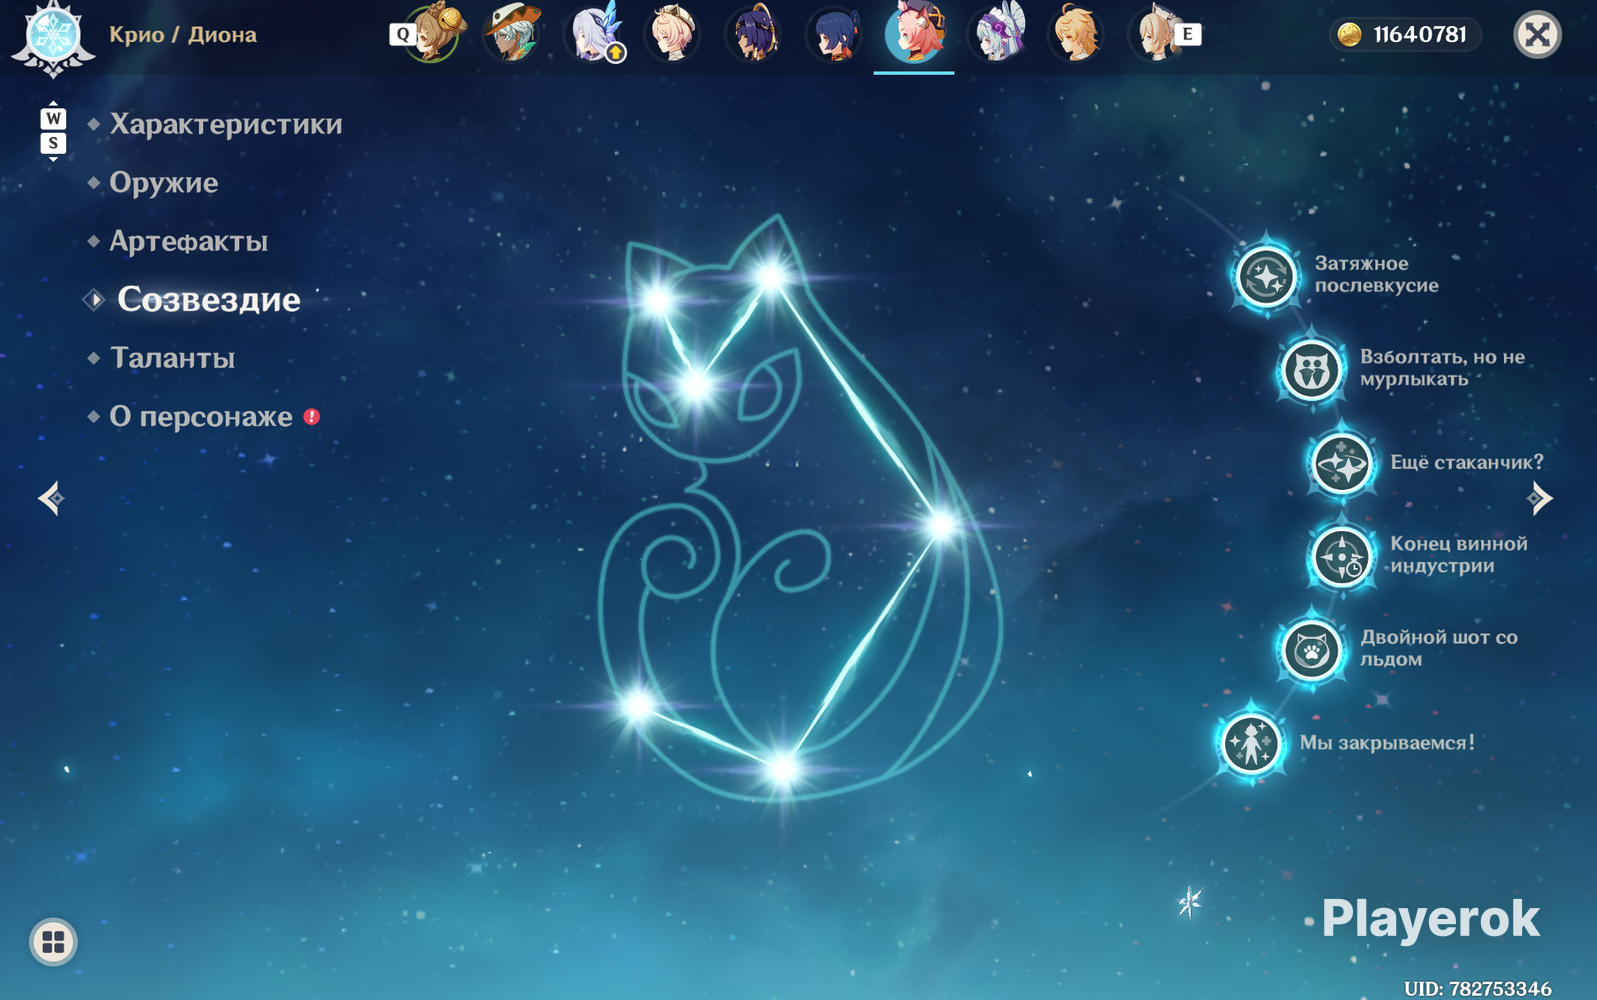Select the dark blue-haired avatar with braided bun
Screen dimensions: 1597x1000
(834, 34)
